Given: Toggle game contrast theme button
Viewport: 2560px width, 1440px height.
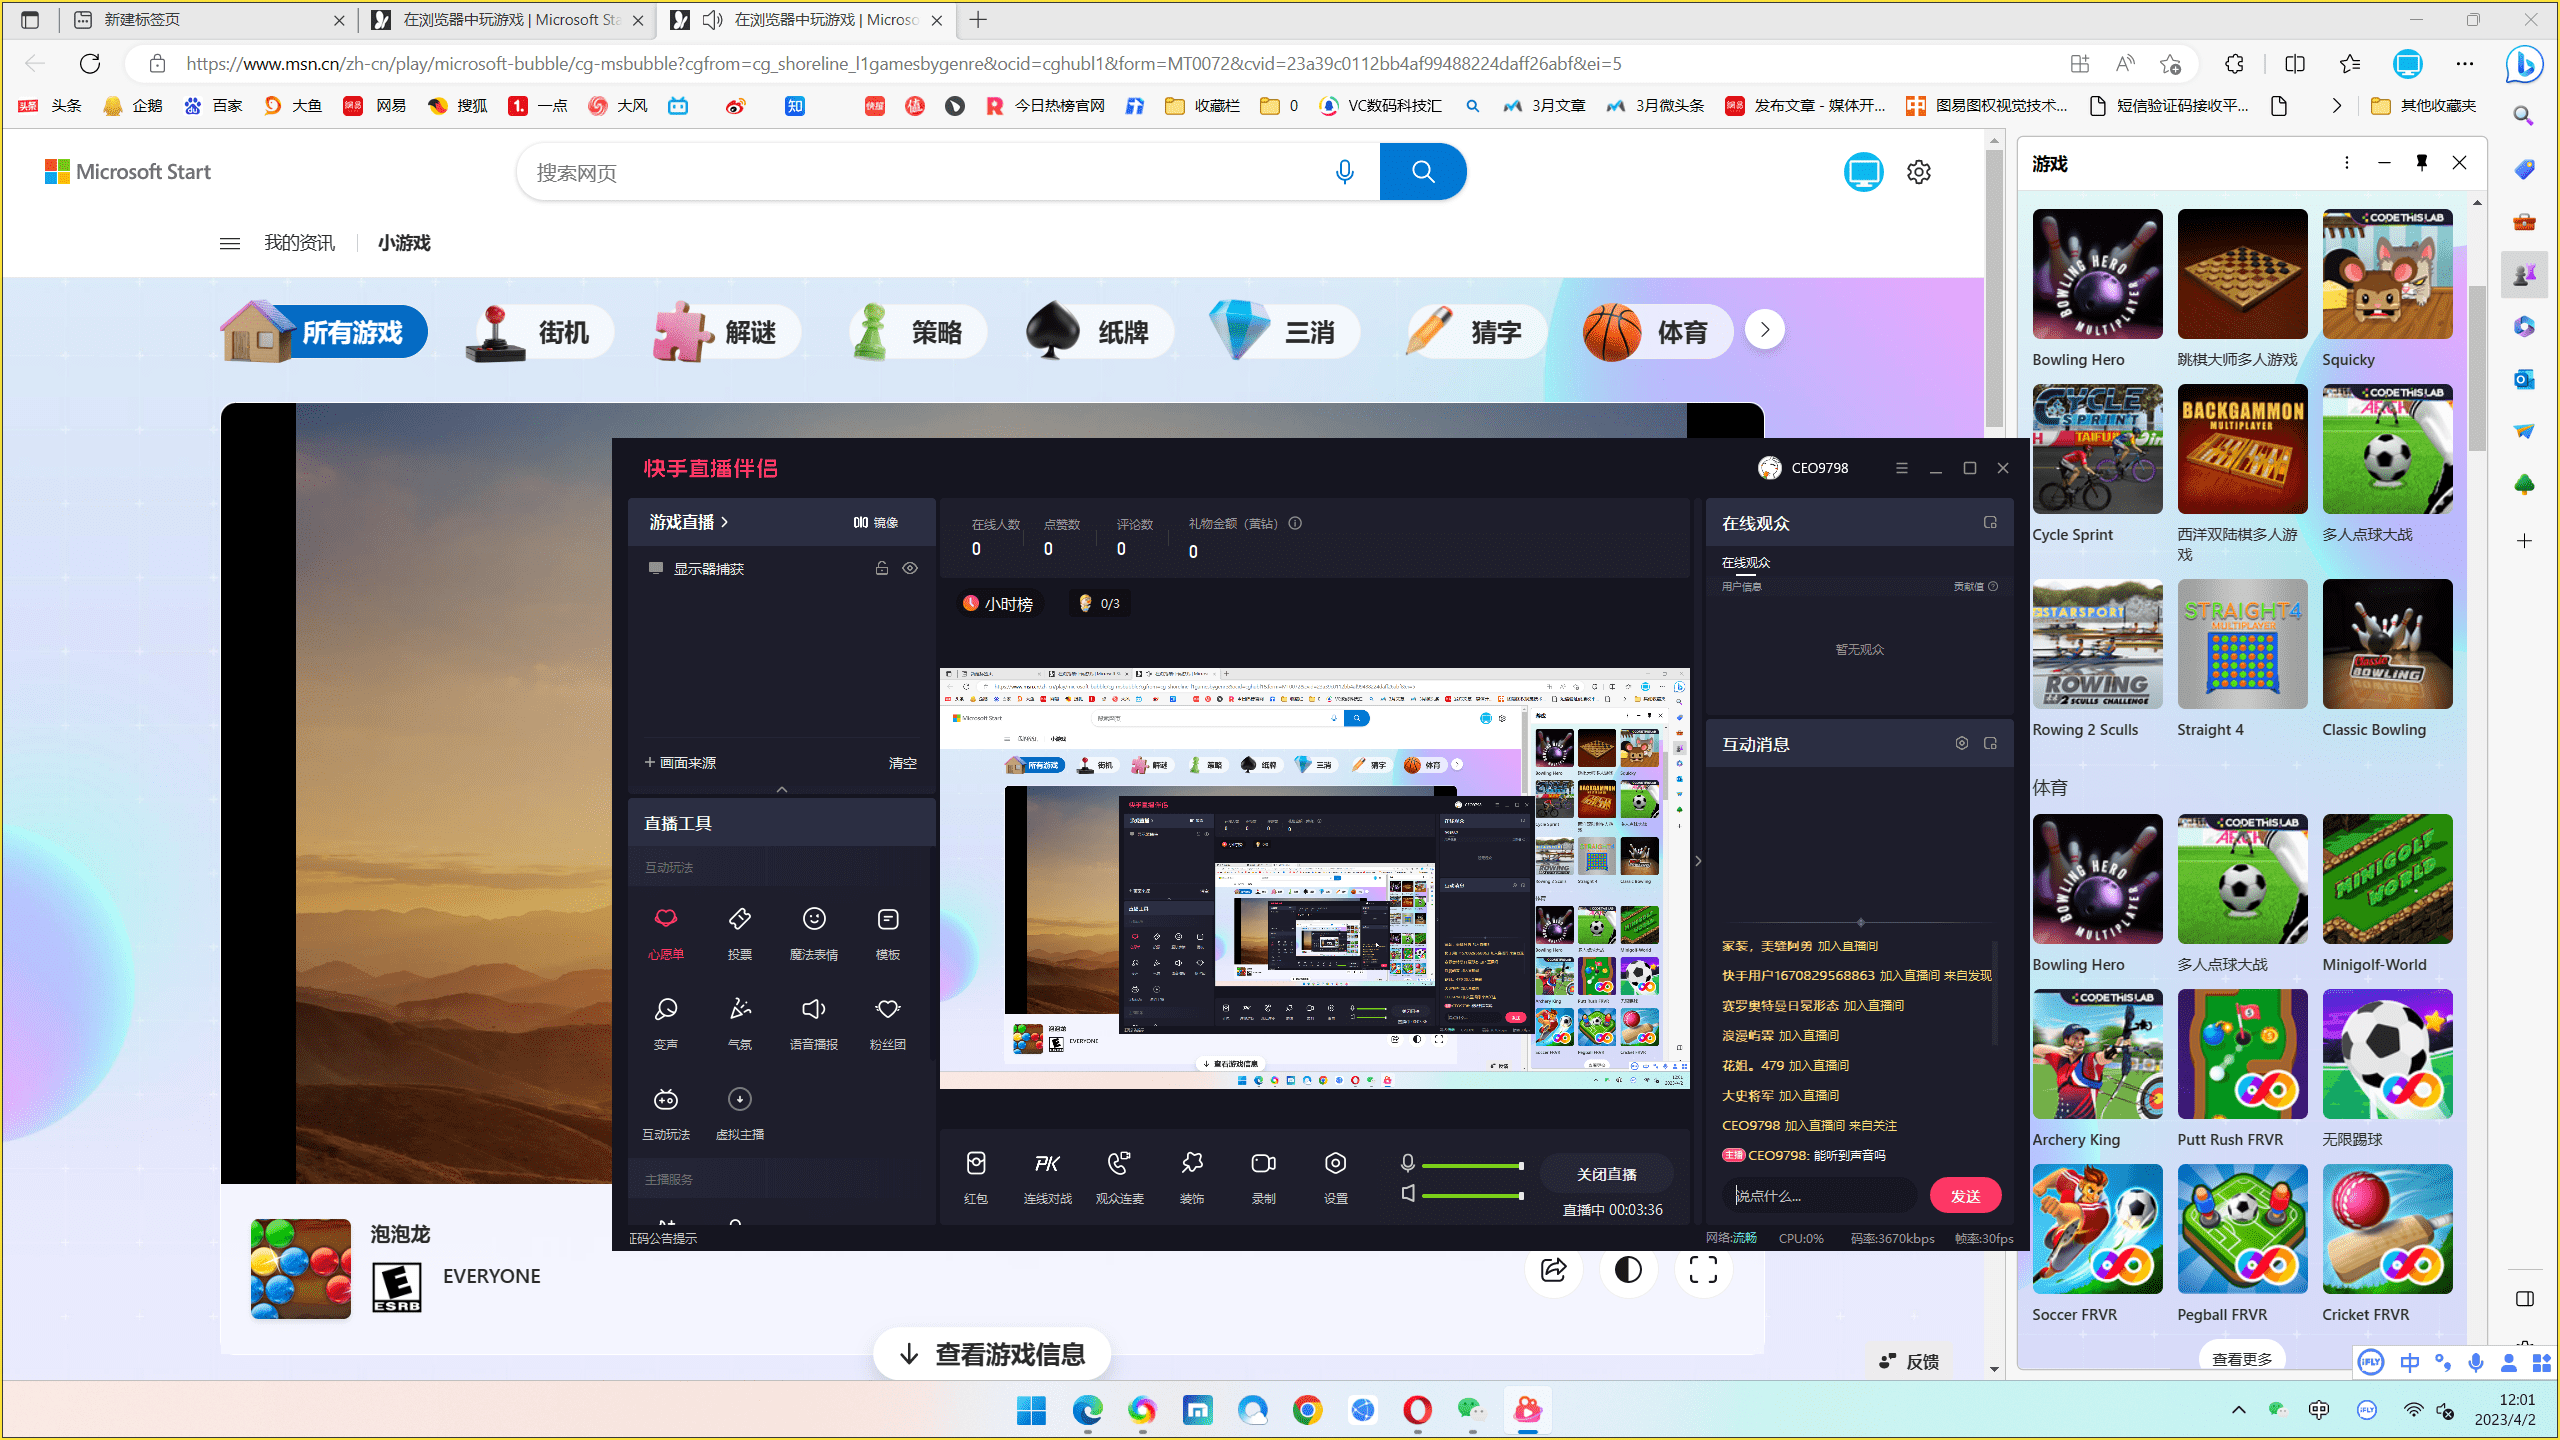Looking at the screenshot, I should (1628, 1270).
